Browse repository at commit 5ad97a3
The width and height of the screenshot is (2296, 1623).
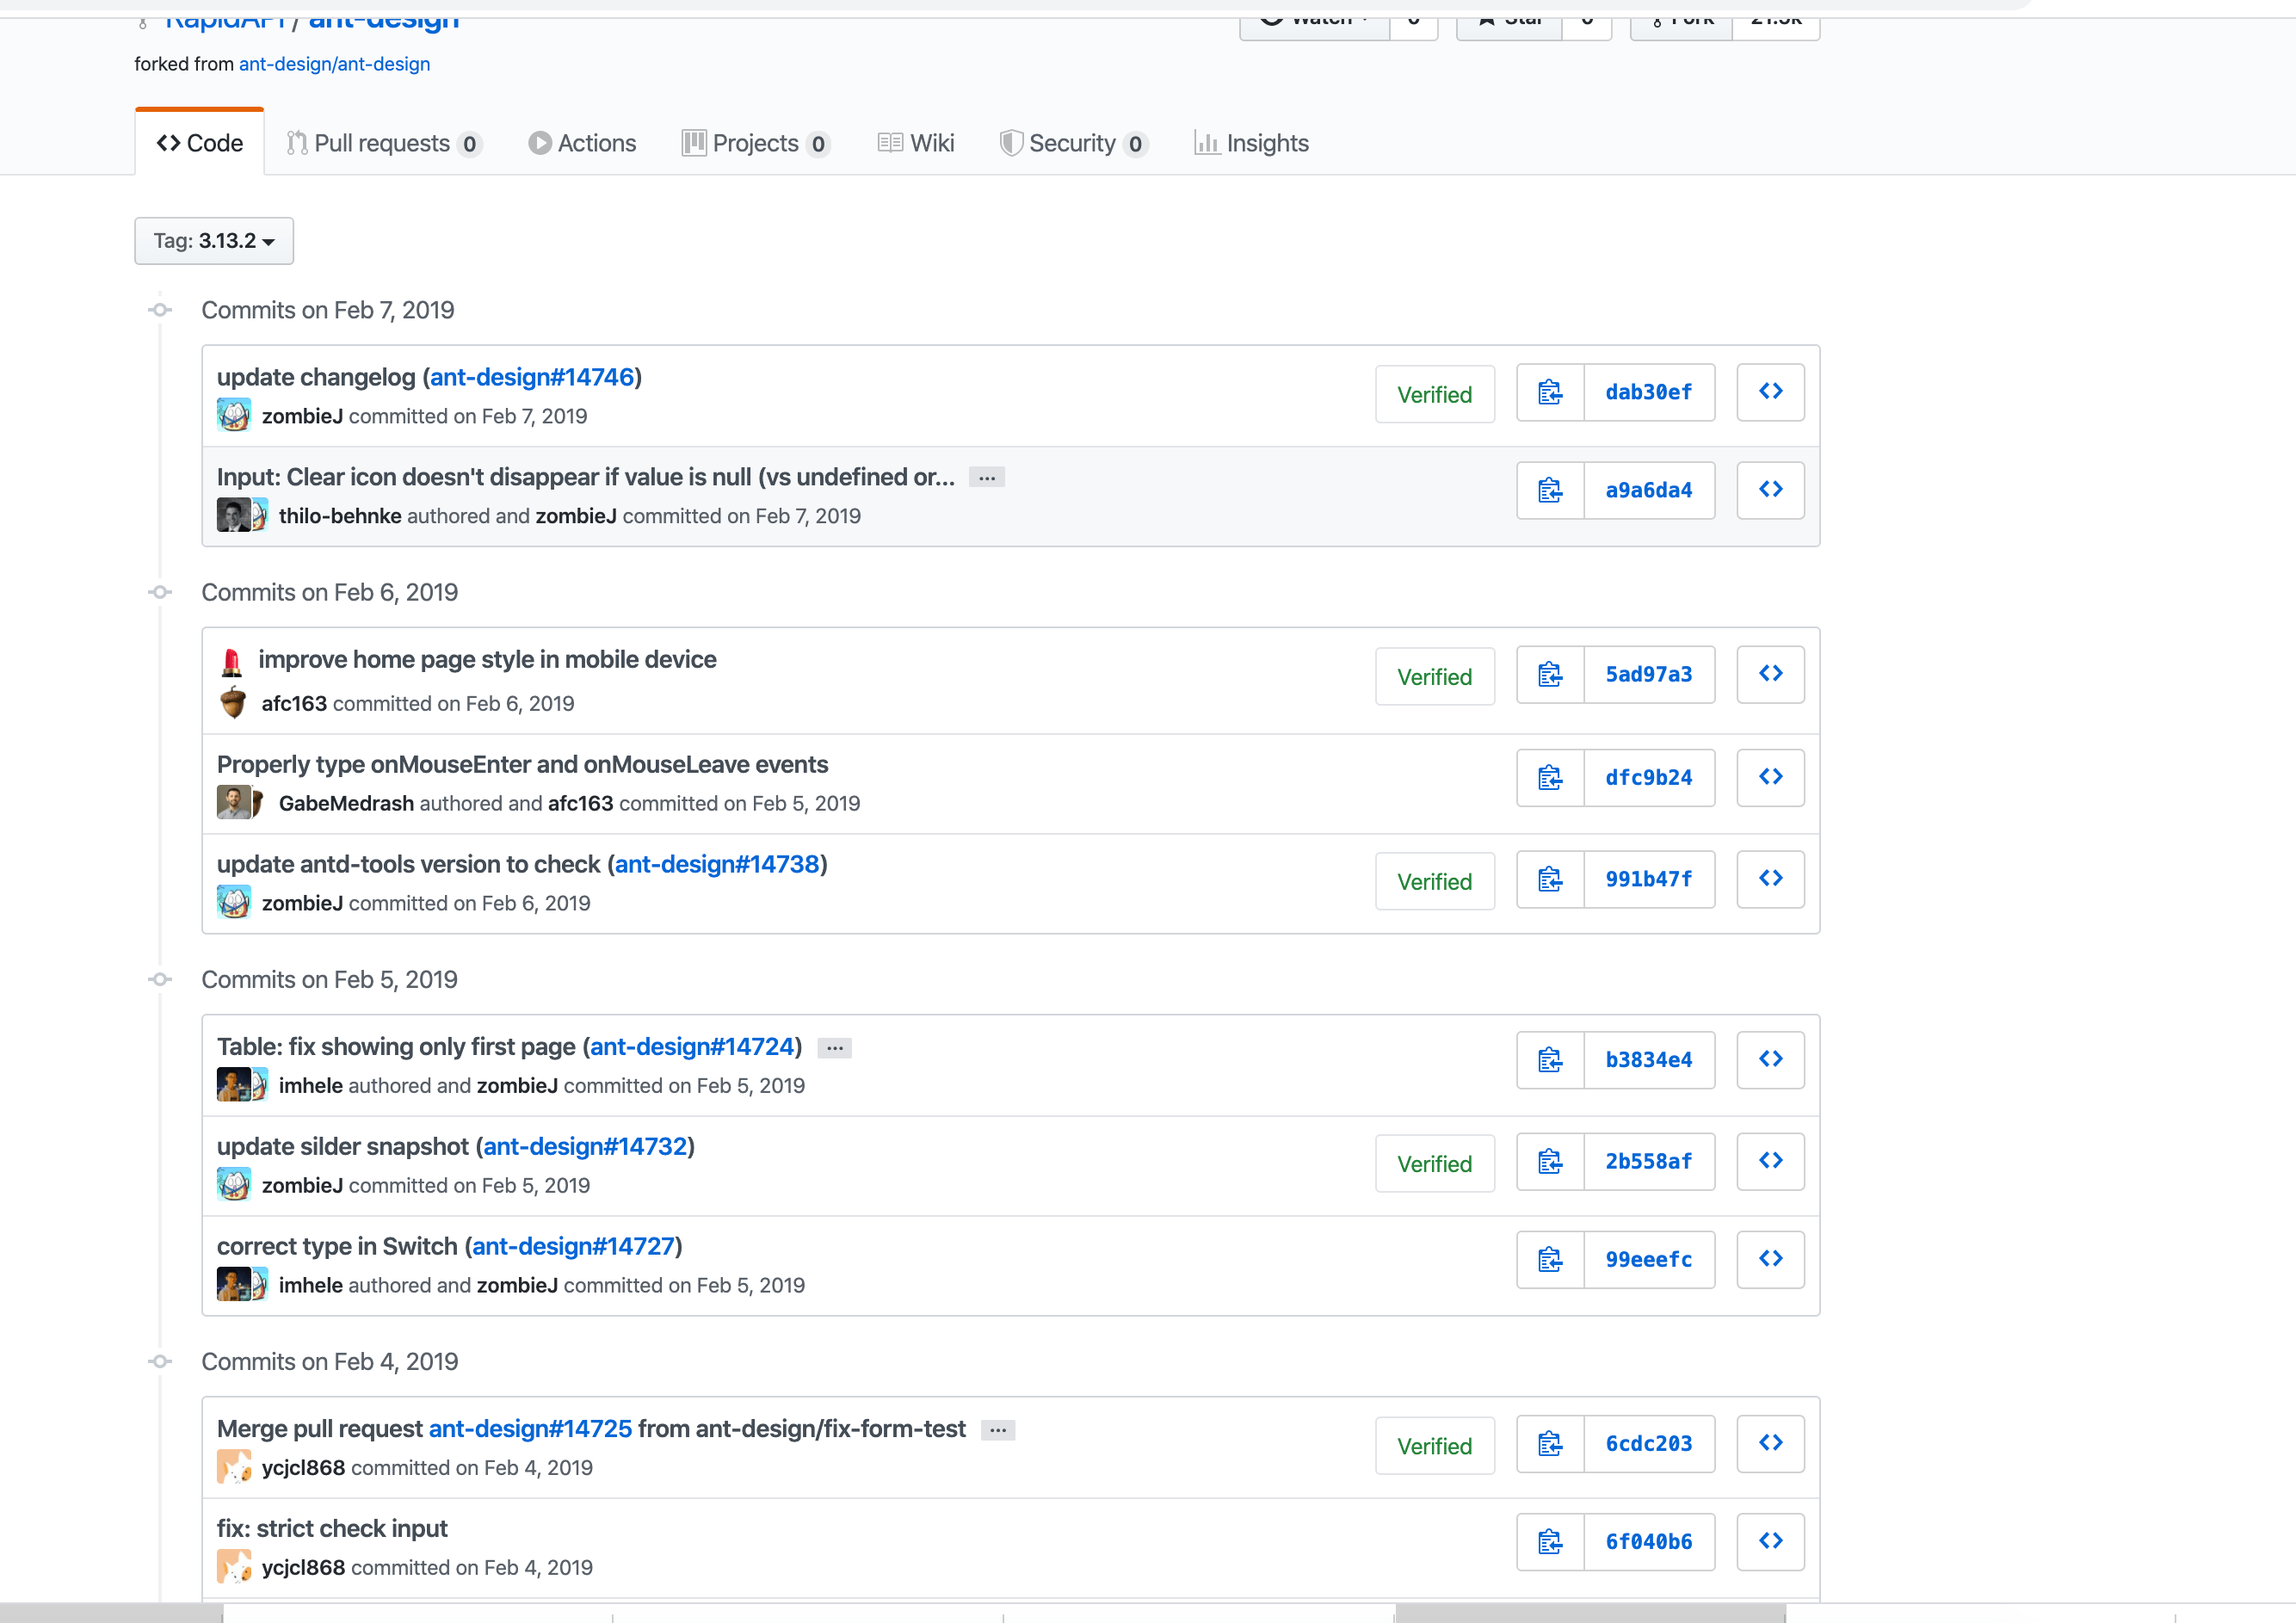coord(1769,675)
